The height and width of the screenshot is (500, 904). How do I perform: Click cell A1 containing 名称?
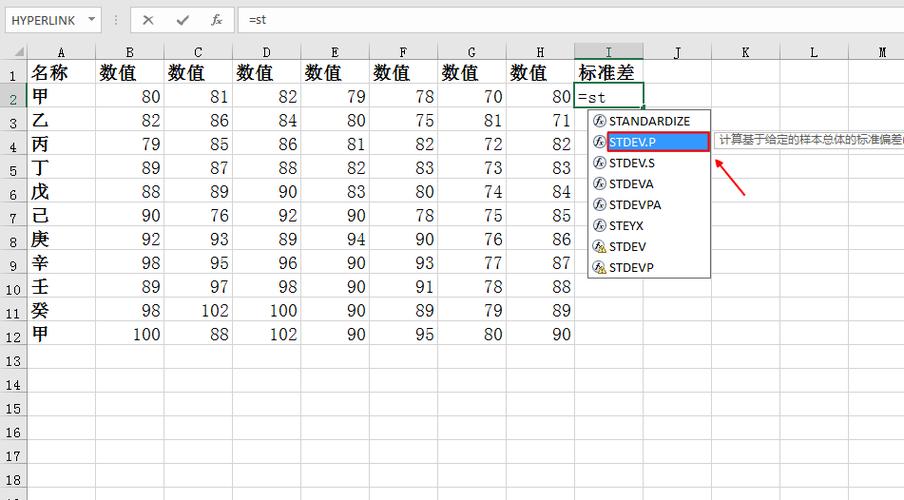[x=61, y=72]
